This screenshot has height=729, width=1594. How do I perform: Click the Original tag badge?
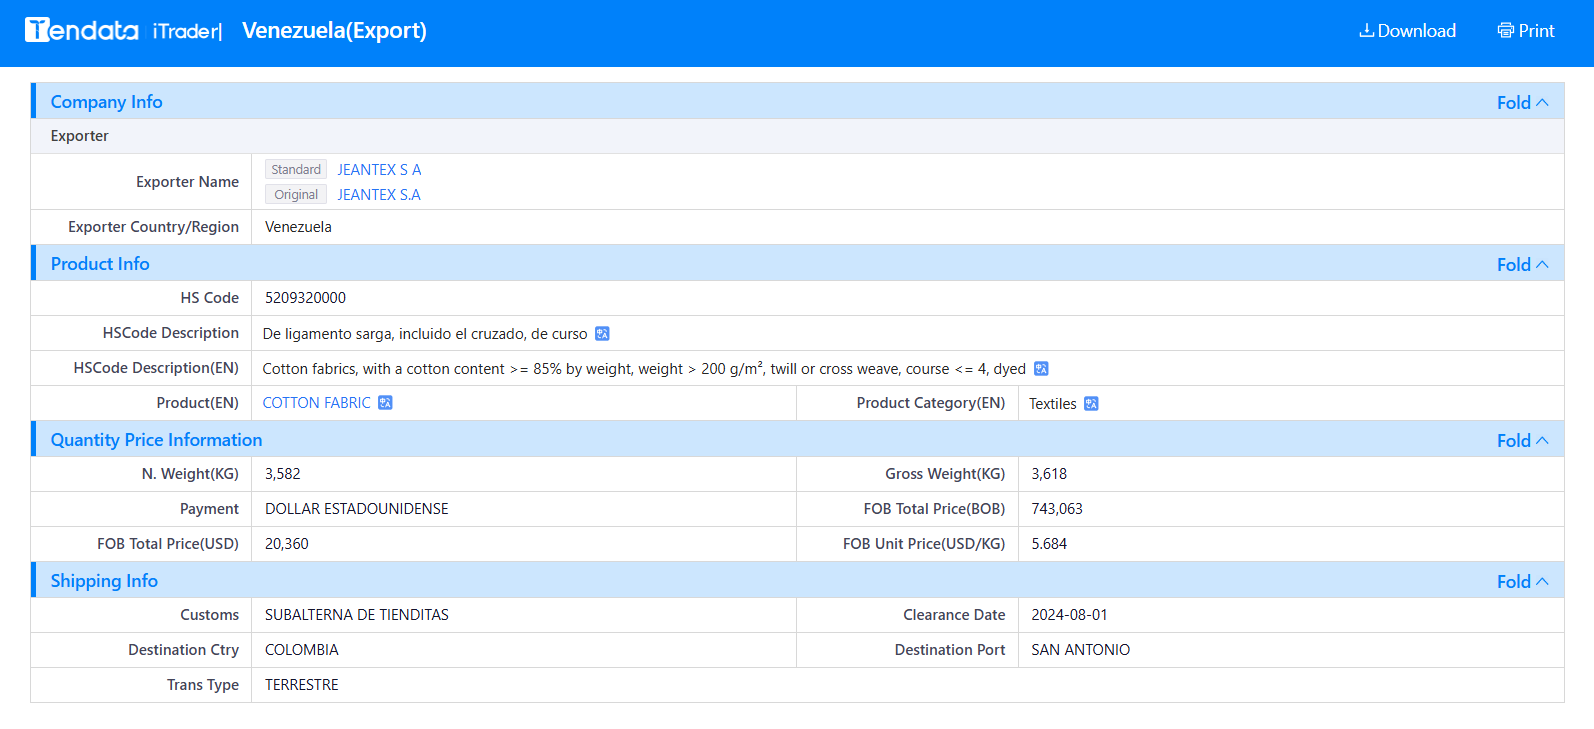click(296, 195)
